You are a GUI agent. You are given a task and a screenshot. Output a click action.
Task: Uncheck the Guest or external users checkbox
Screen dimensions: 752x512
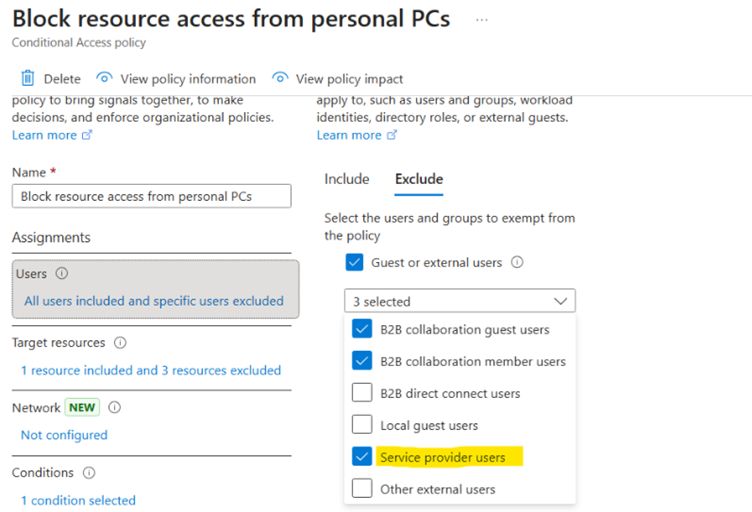(x=354, y=263)
